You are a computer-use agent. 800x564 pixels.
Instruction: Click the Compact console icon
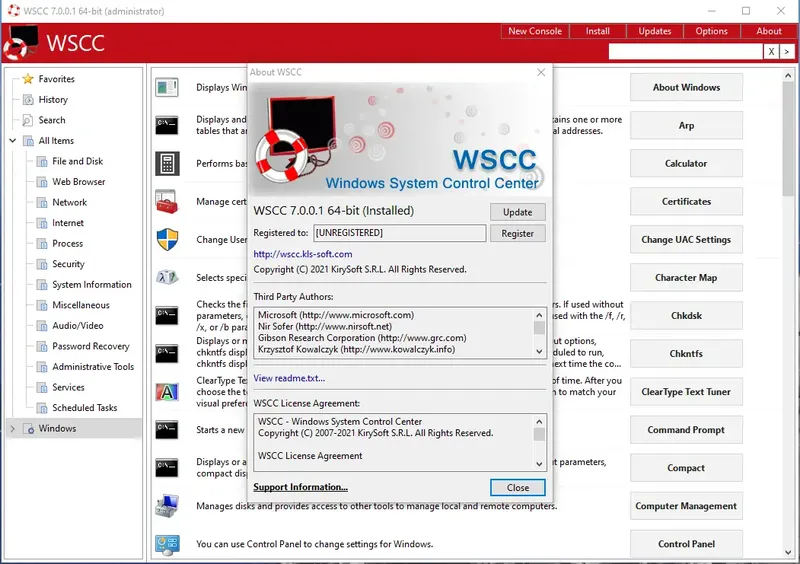[167, 468]
